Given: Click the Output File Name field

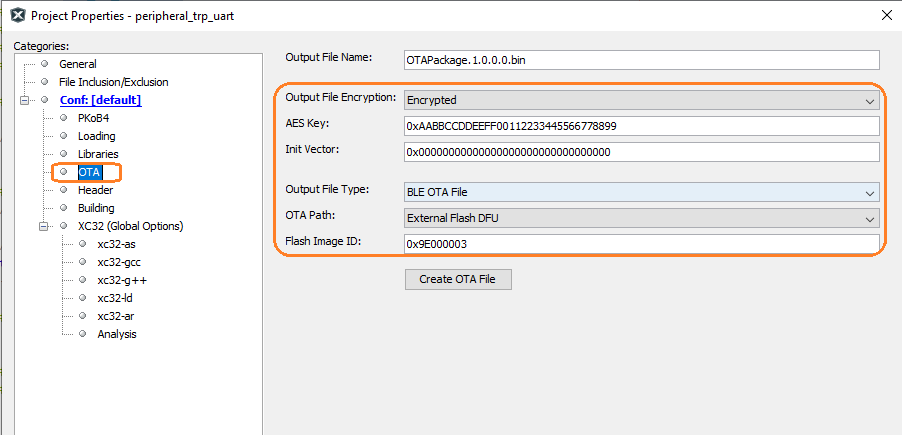Looking at the screenshot, I should pos(640,60).
